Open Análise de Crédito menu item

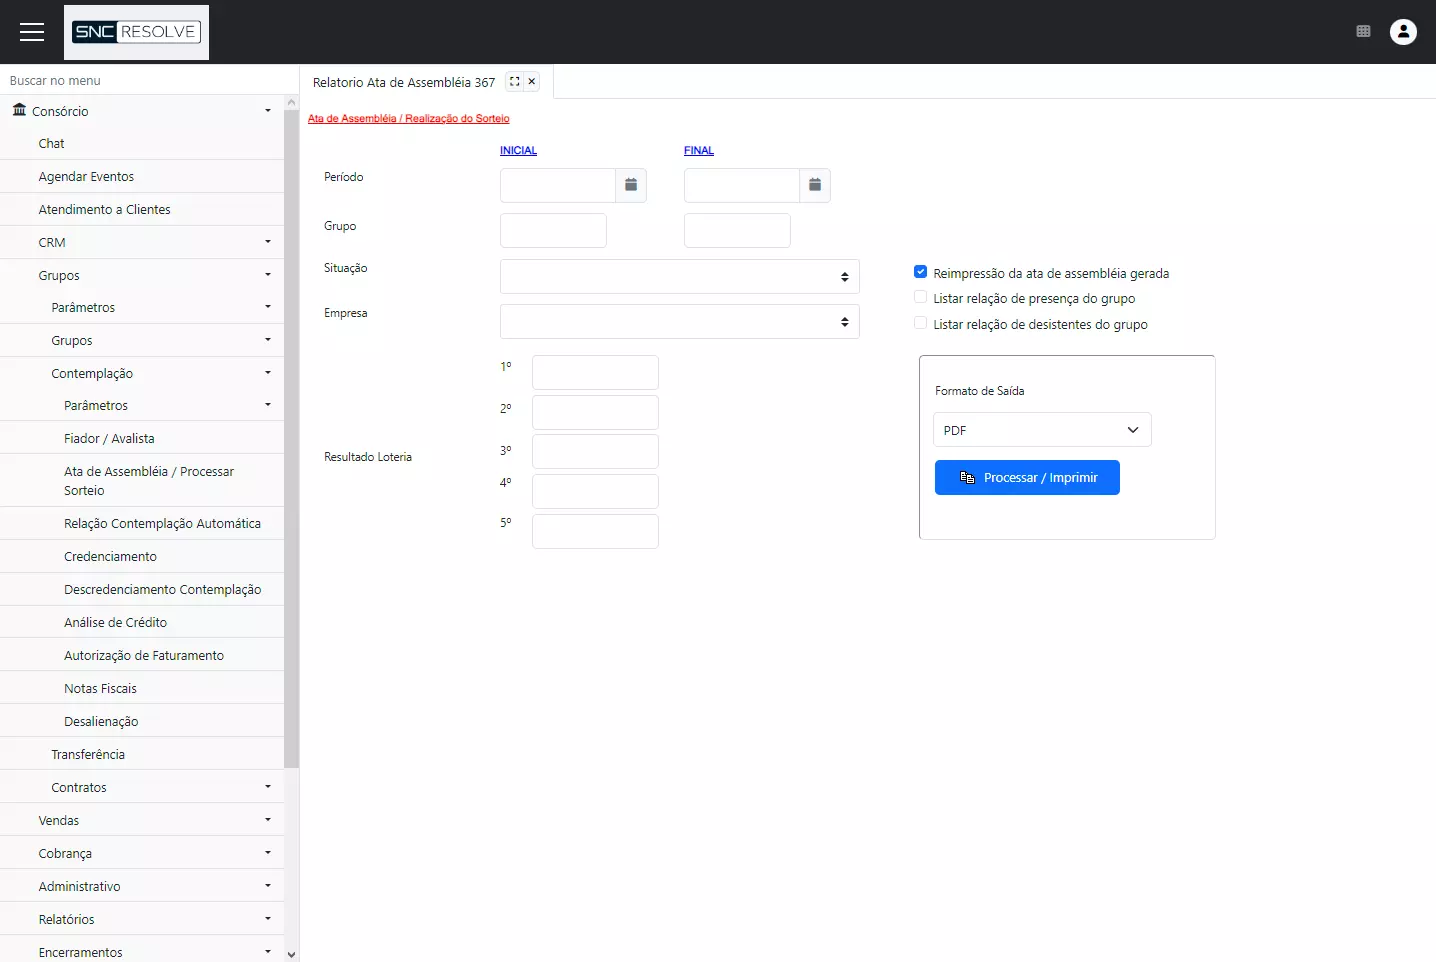tap(115, 622)
